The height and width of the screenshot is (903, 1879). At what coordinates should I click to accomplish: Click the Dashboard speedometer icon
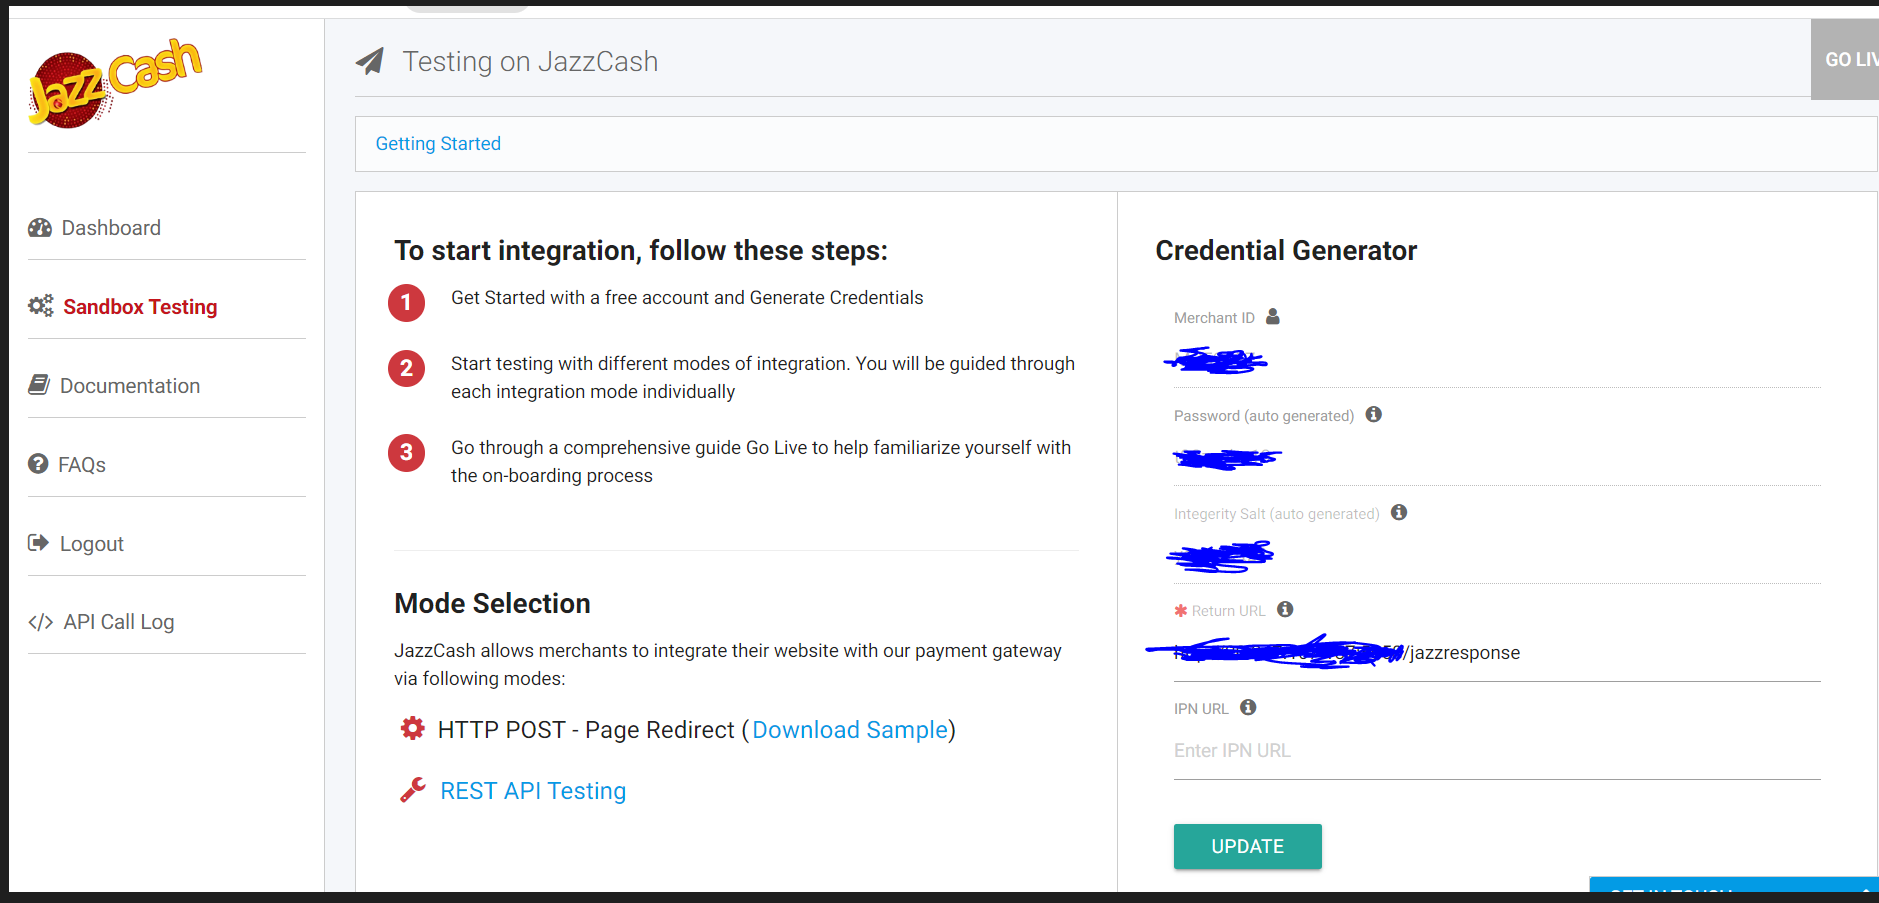(x=40, y=228)
